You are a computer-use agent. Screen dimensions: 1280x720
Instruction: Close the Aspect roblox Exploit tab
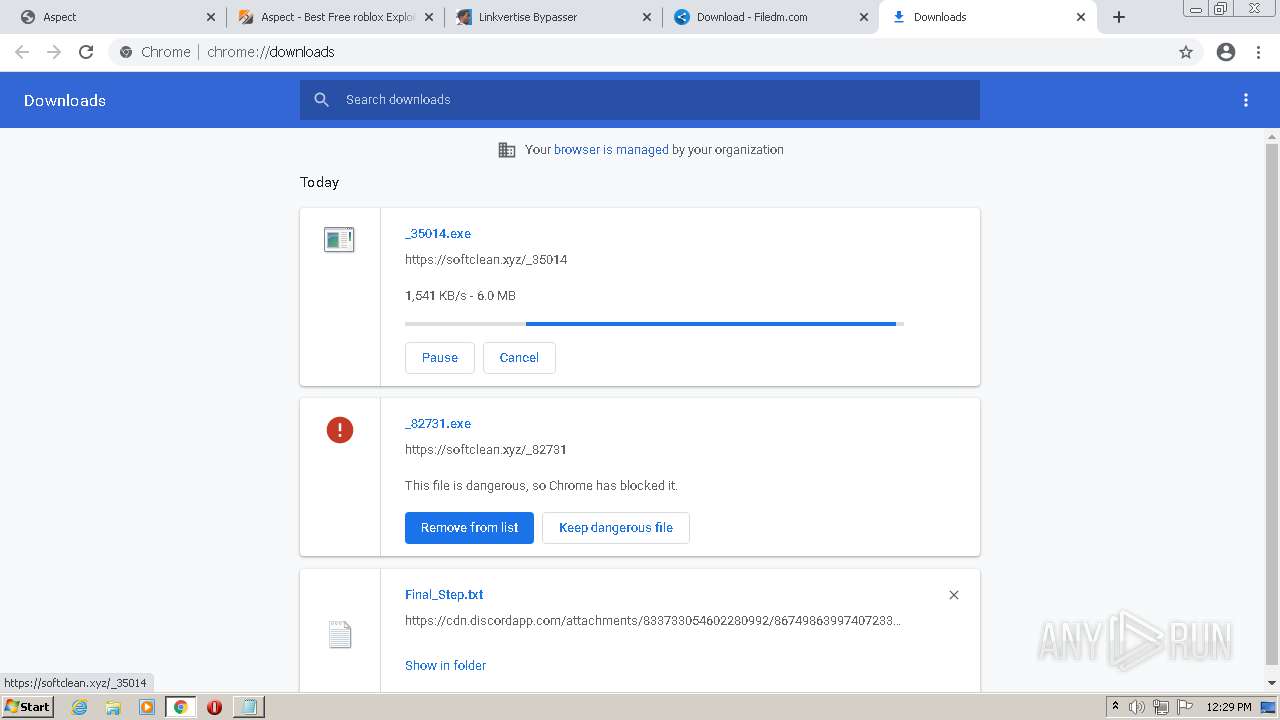430,17
